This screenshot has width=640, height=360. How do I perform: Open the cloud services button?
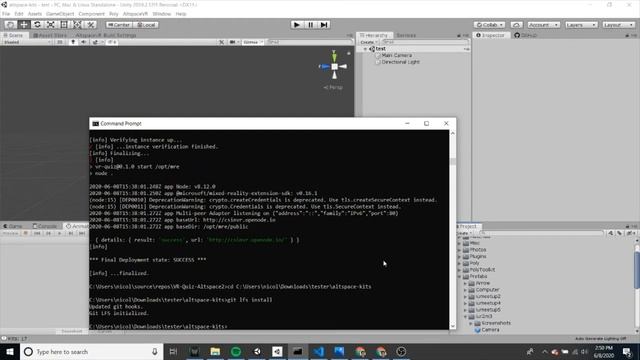point(516,25)
